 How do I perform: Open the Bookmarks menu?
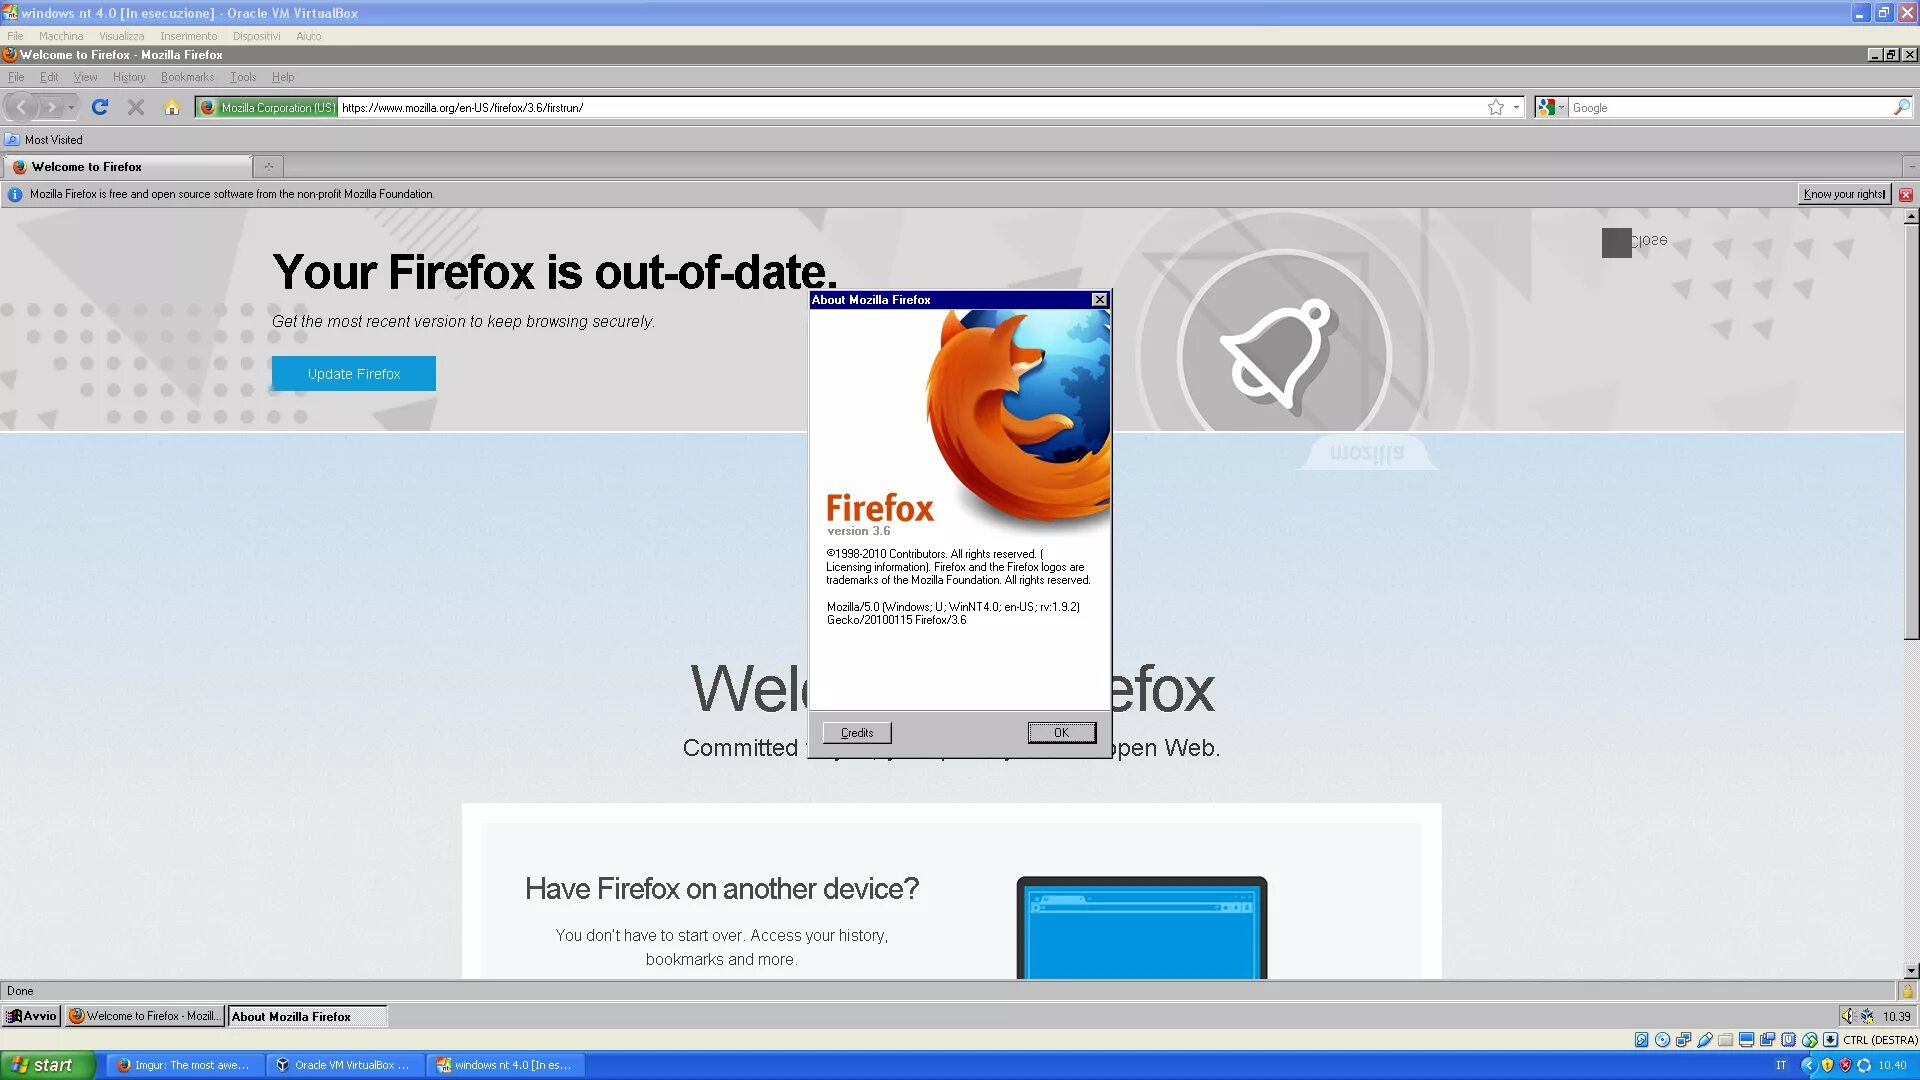coord(187,76)
